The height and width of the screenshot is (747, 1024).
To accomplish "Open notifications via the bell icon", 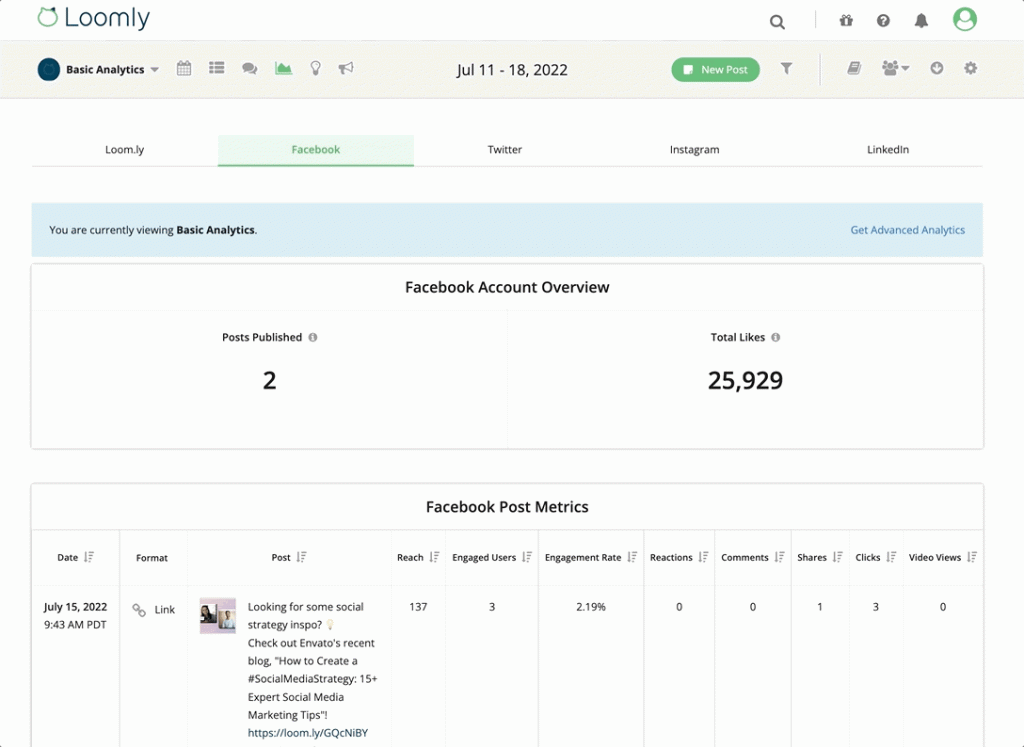I will point(921,20).
